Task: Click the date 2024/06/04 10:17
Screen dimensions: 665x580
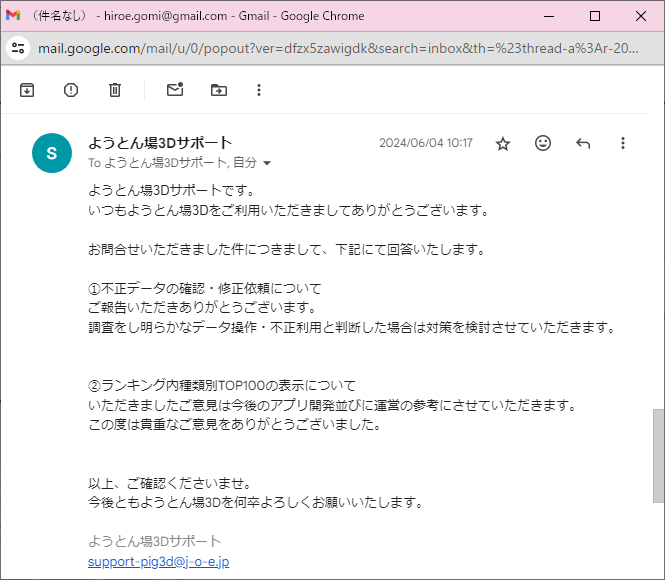Action: [x=426, y=143]
